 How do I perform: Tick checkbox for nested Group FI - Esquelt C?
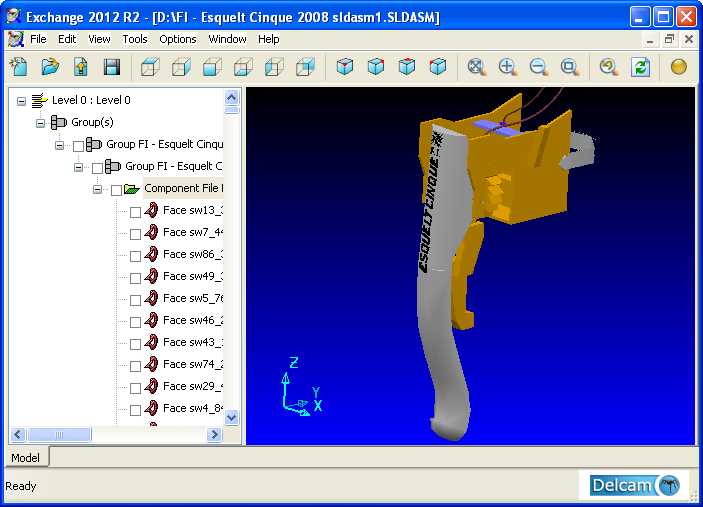97,168
